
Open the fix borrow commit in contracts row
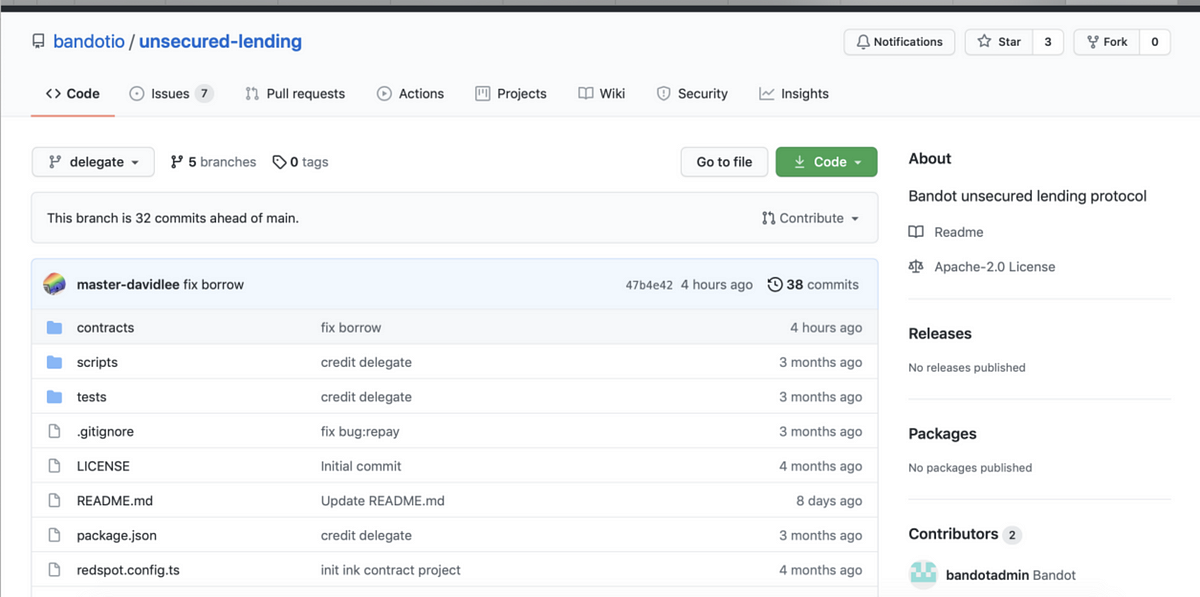[x=351, y=328]
